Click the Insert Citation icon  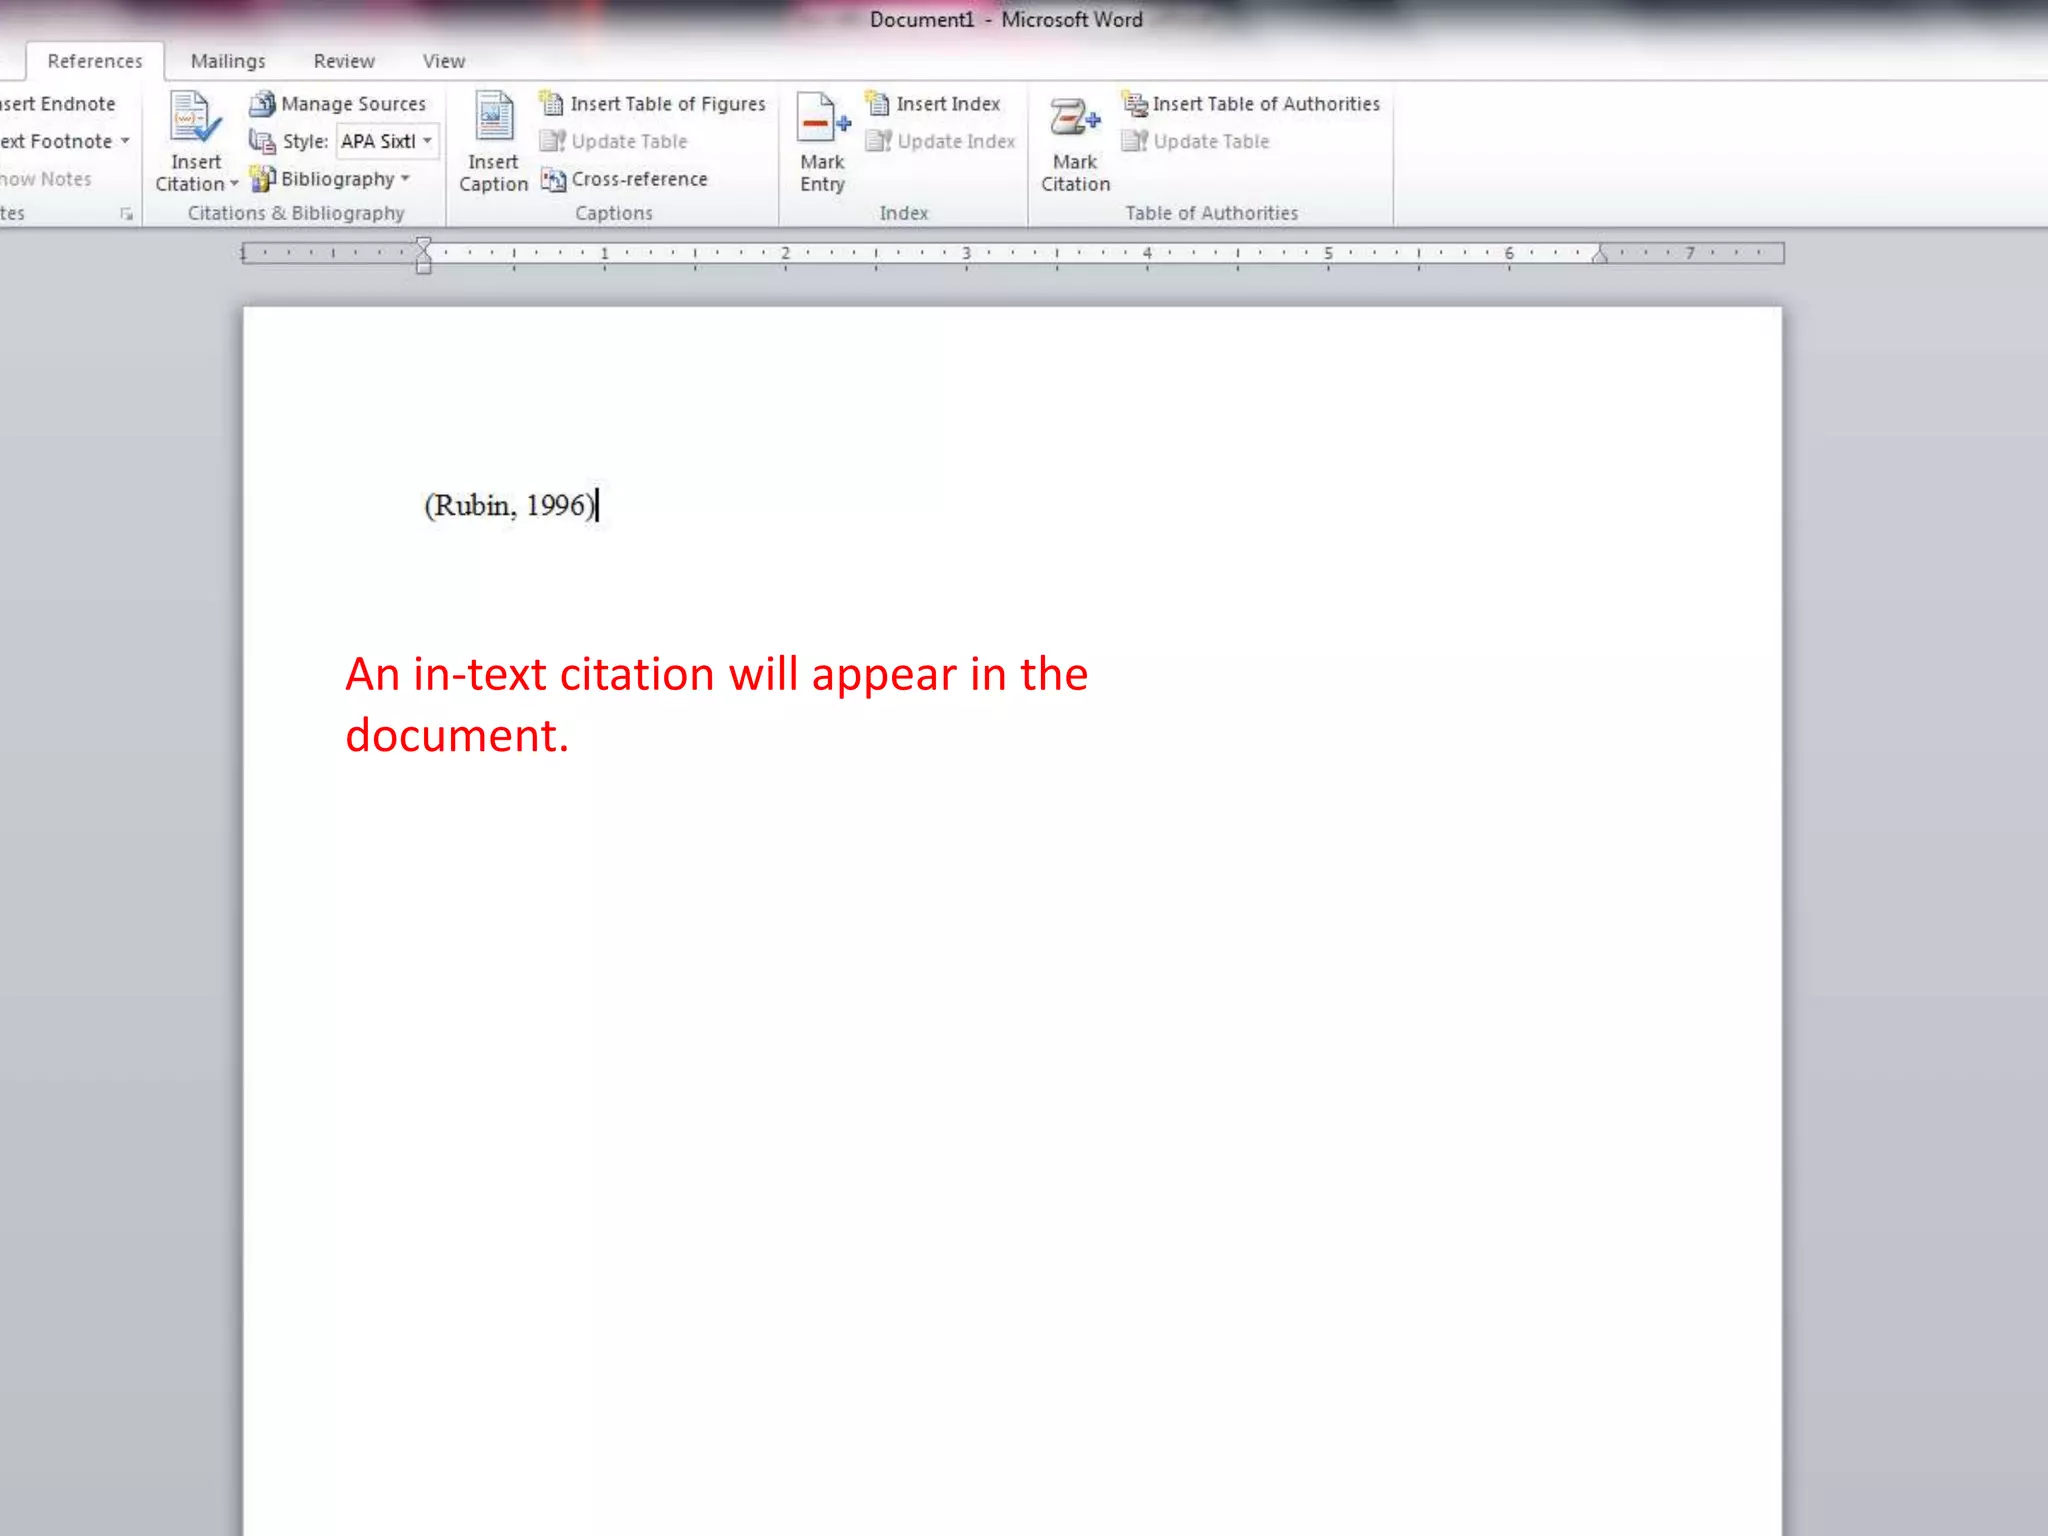[195, 118]
